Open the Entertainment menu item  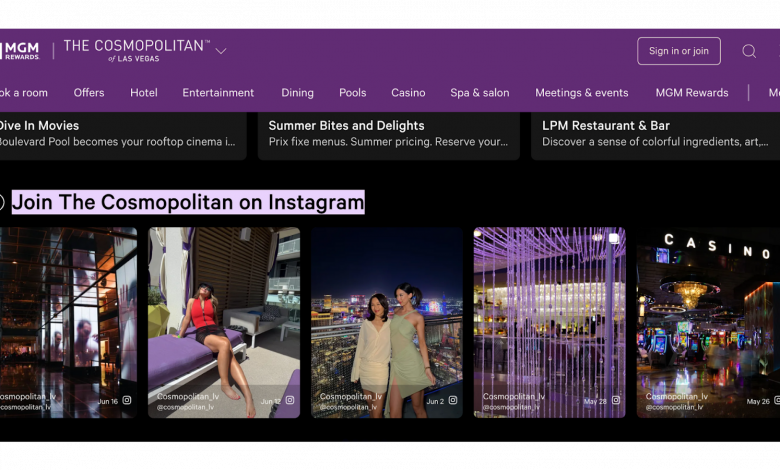(x=218, y=93)
